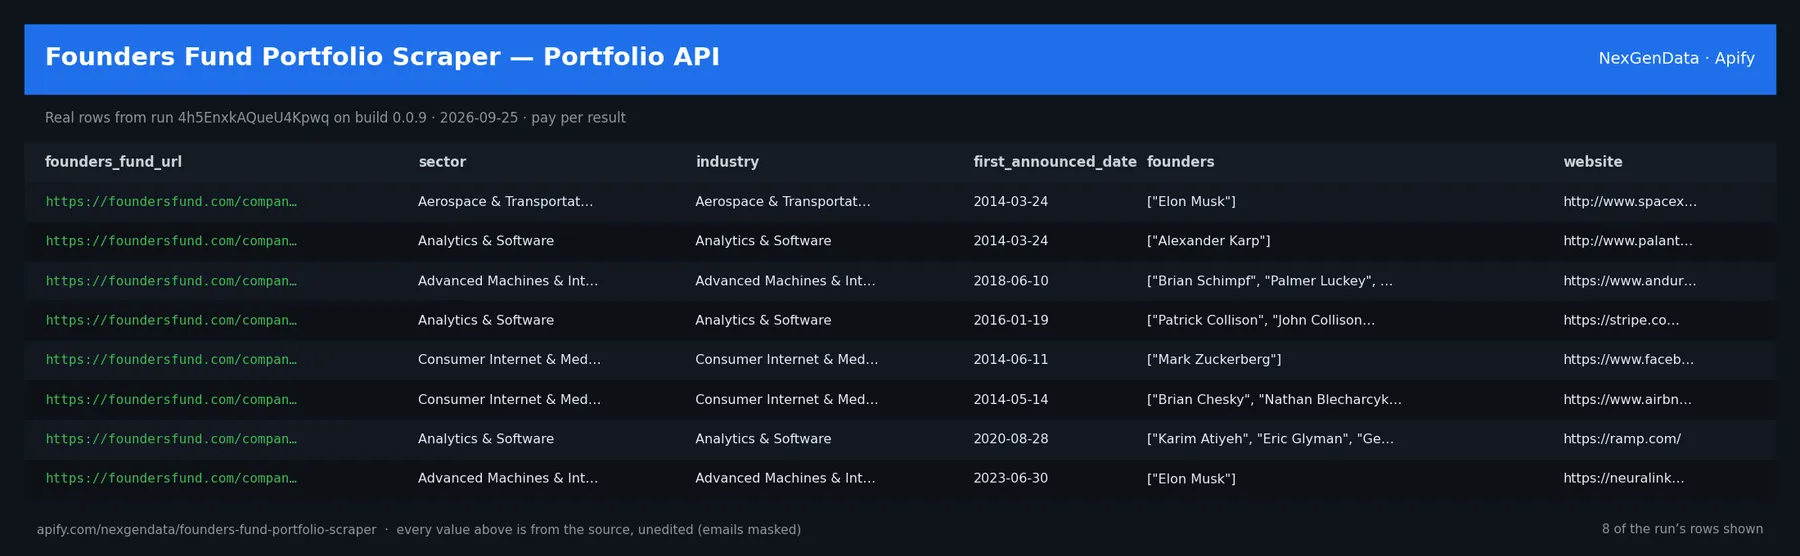The image size is (1800, 556).
Task: Select the https://ramp.com/ website cell
Action: 1622,439
